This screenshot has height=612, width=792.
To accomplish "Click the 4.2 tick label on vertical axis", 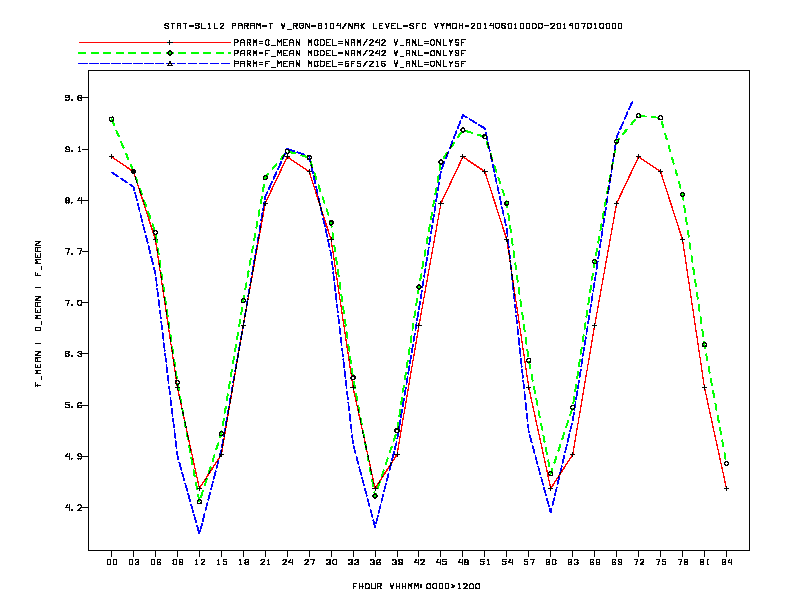I will (73, 507).
